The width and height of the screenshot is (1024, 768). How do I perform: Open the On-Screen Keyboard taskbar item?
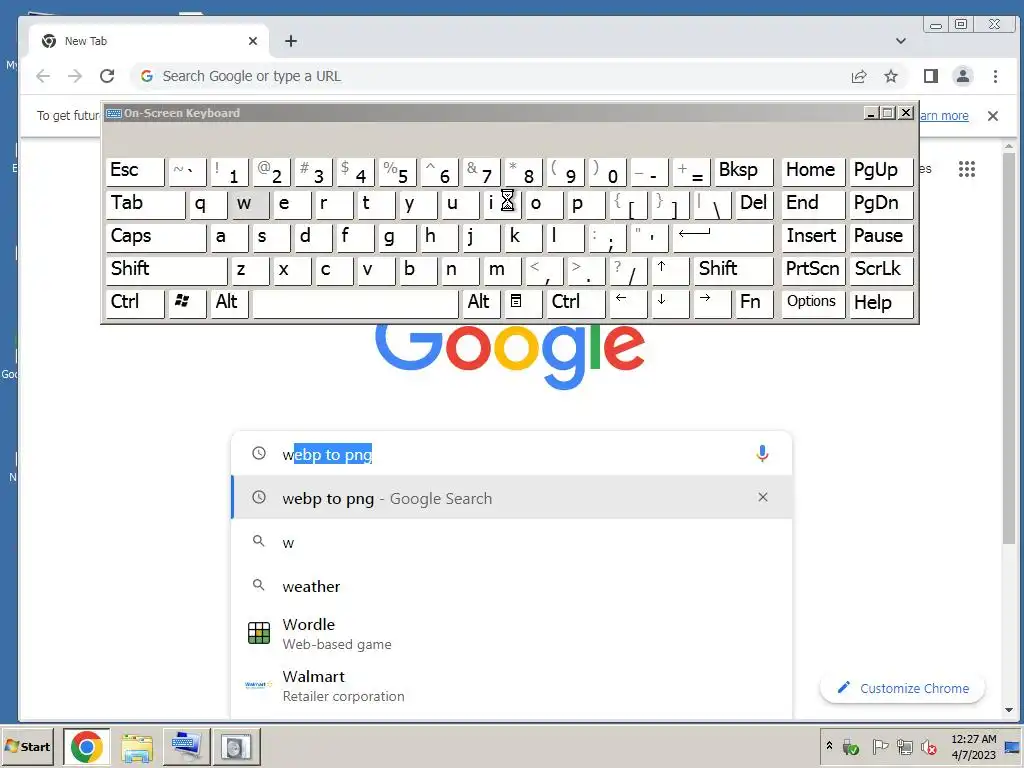(187, 746)
